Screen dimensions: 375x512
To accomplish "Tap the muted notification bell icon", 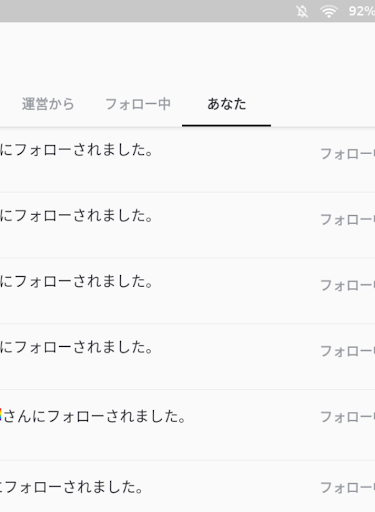I will pos(302,12).
